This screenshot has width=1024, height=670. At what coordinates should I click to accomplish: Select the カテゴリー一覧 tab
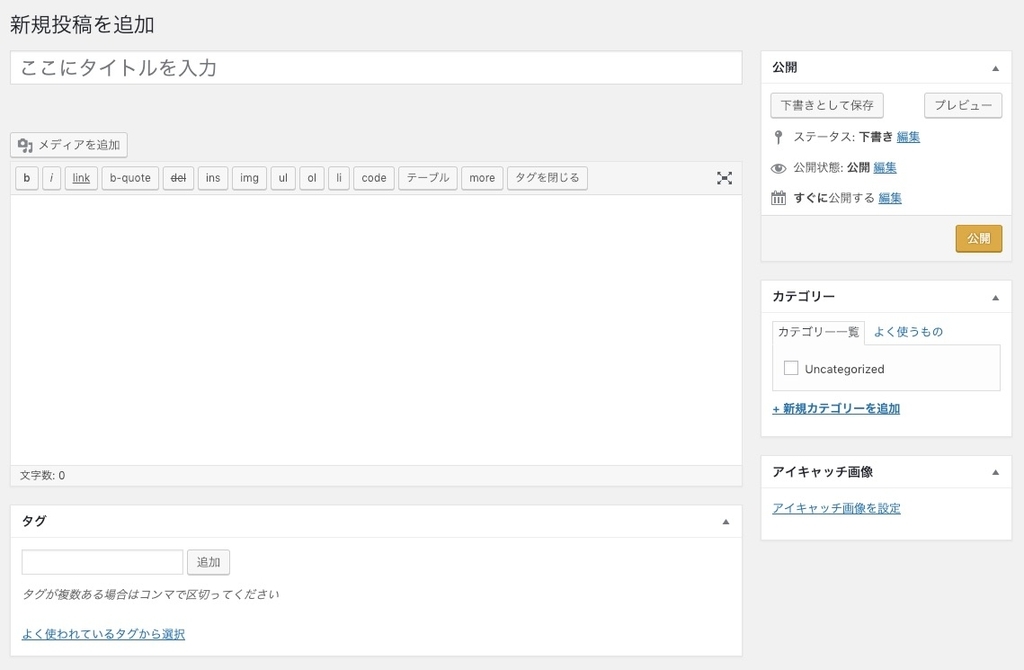coord(818,332)
